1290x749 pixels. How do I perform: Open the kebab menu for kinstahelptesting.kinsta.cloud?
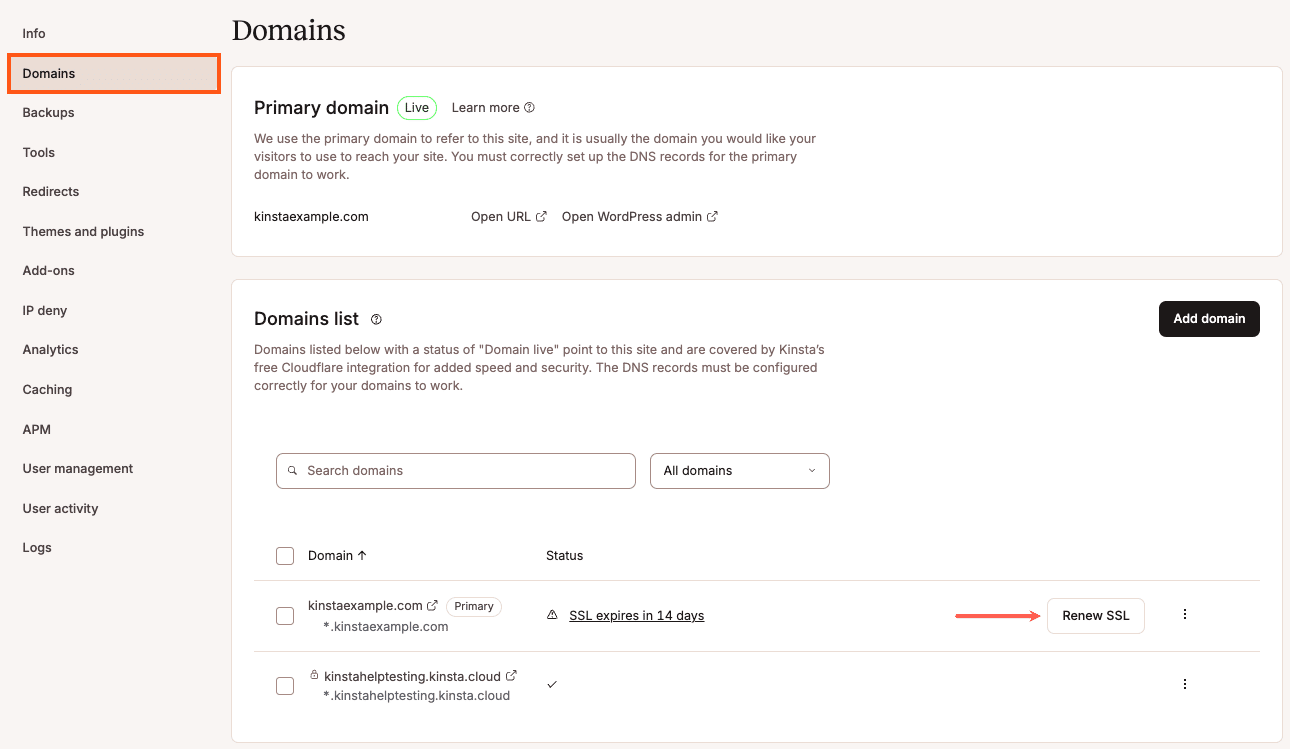point(1185,684)
